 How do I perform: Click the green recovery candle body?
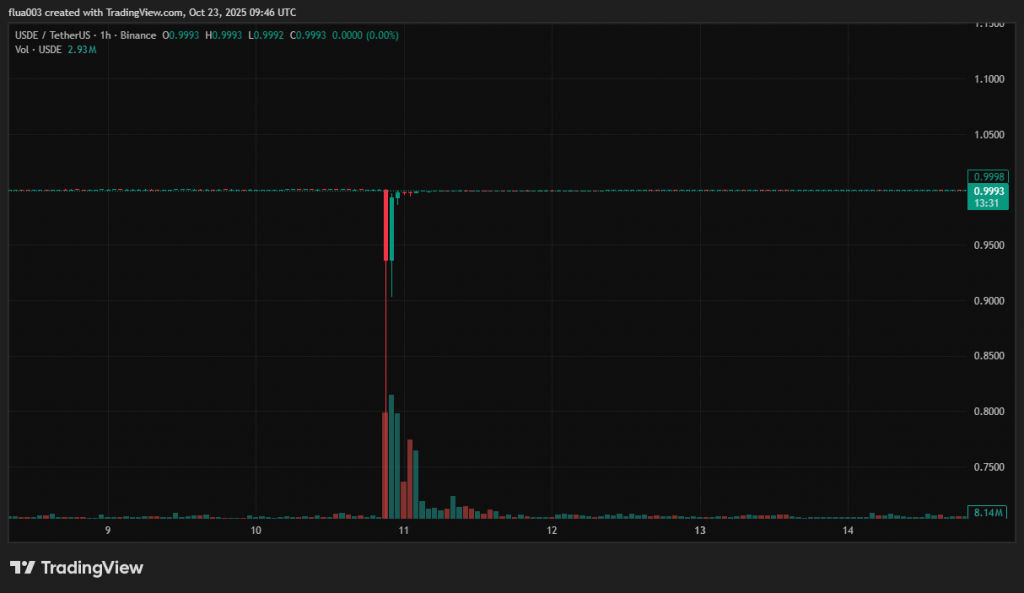(392, 230)
